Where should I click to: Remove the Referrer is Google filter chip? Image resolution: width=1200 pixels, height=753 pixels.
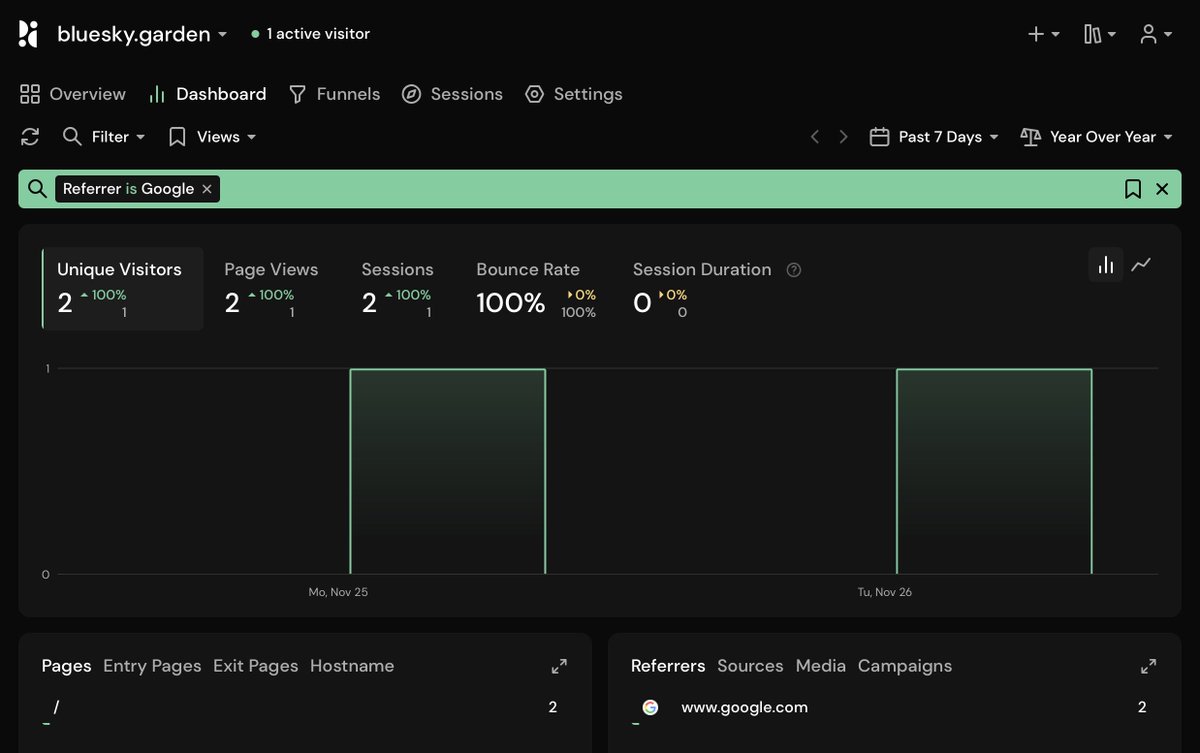[x=208, y=188]
